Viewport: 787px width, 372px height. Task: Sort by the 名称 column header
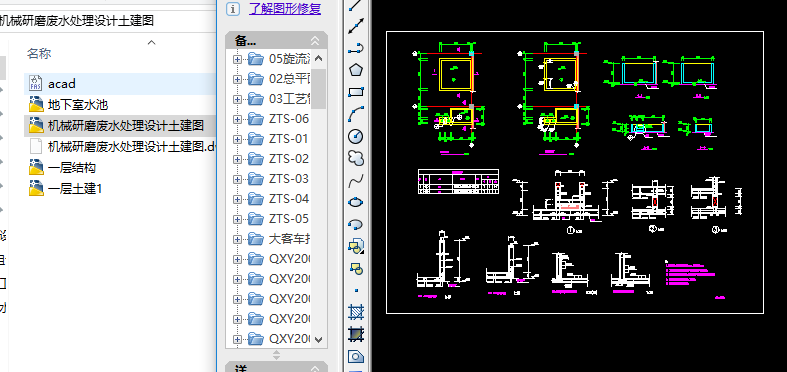[39, 54]
